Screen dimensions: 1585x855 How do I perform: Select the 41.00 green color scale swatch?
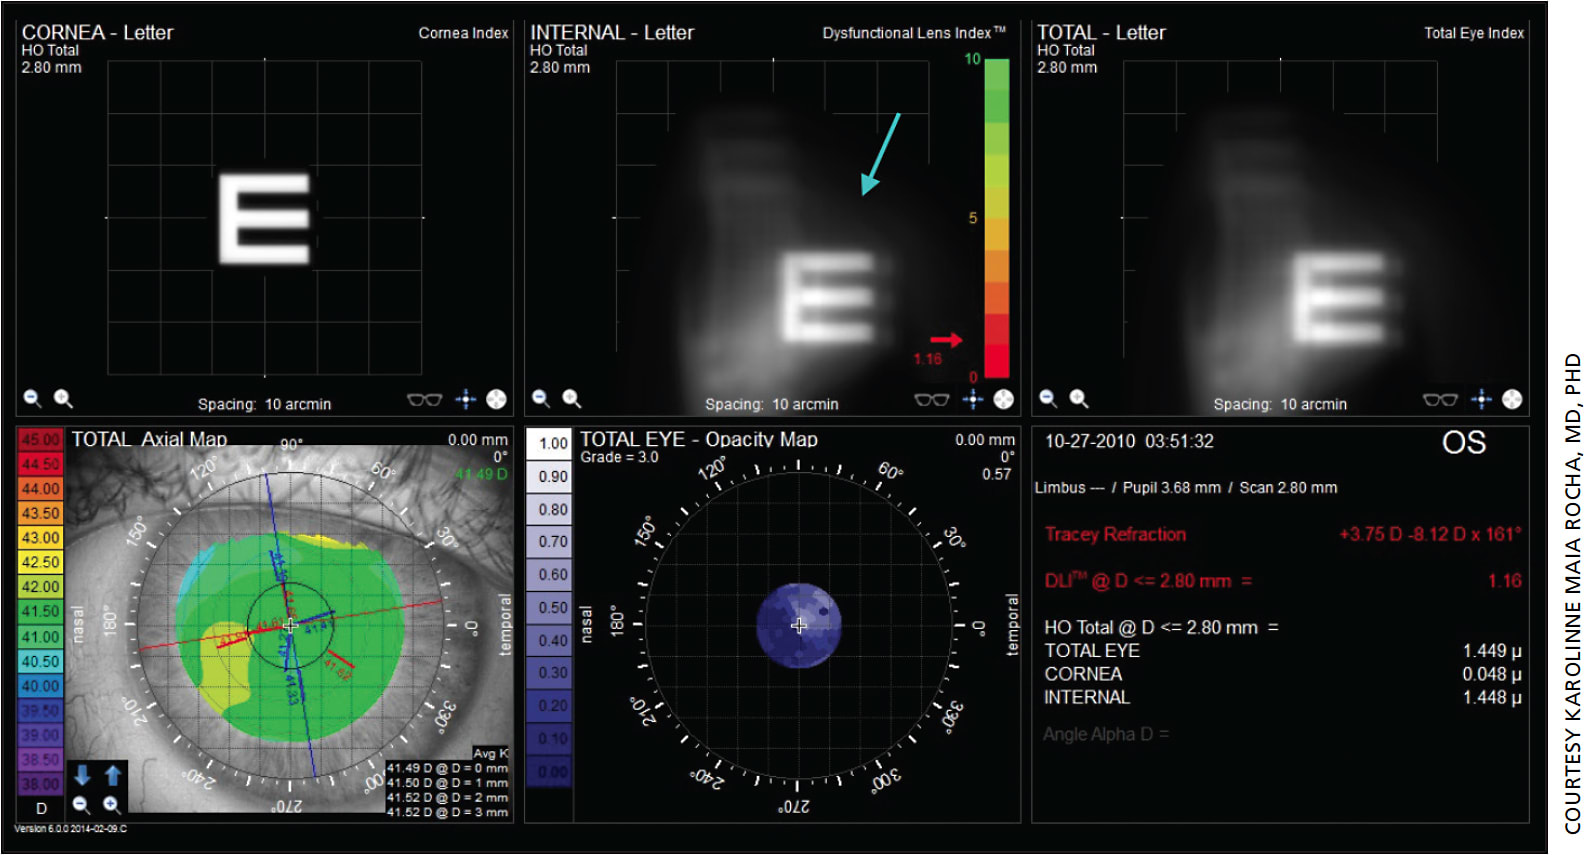click(x=40, y=636)
